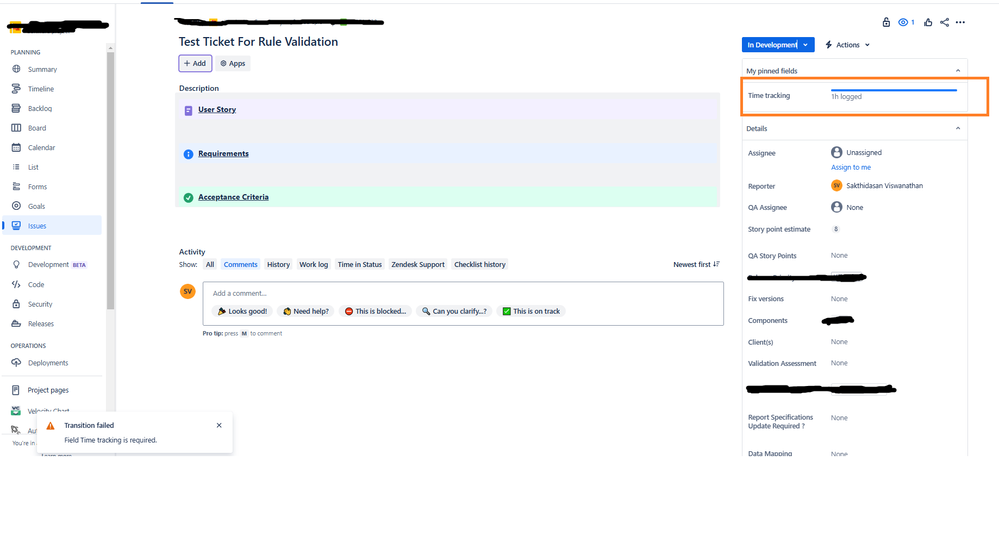Select the Issues sidebar item
999x541 pixels.
pyautogui.click(x=52, y=226)
